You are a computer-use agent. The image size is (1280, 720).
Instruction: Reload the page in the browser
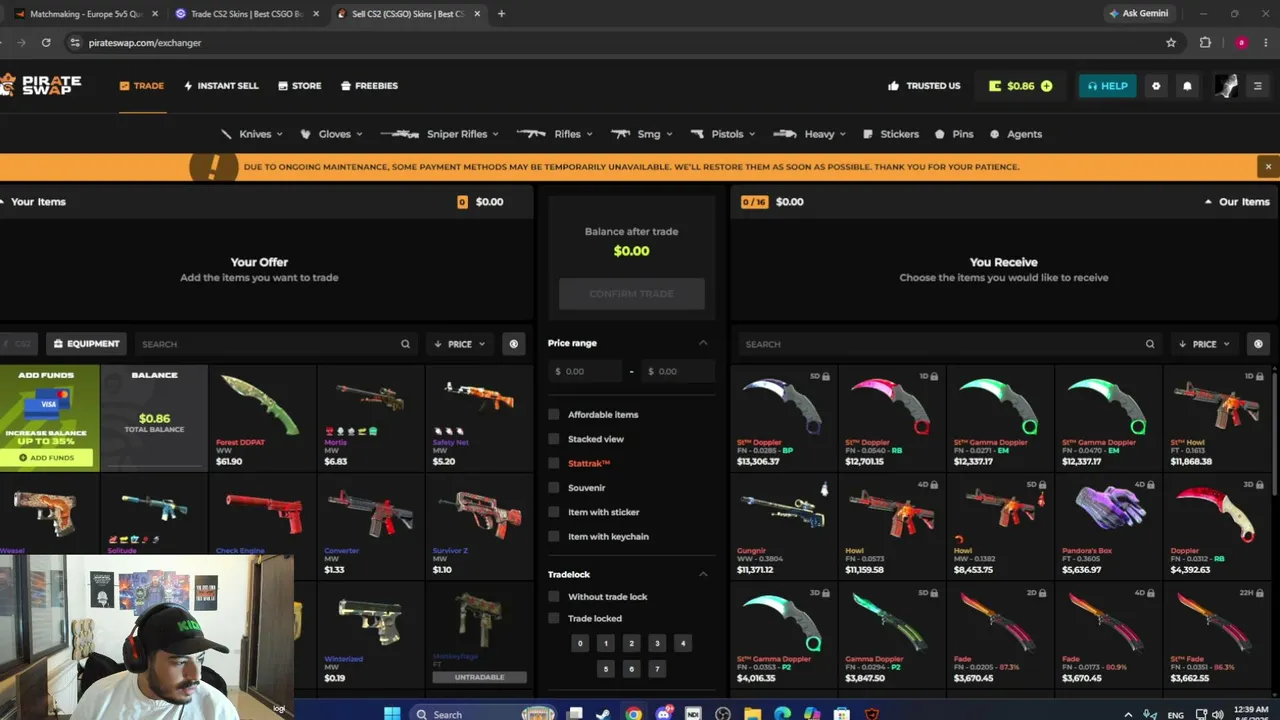coord(46,43)
